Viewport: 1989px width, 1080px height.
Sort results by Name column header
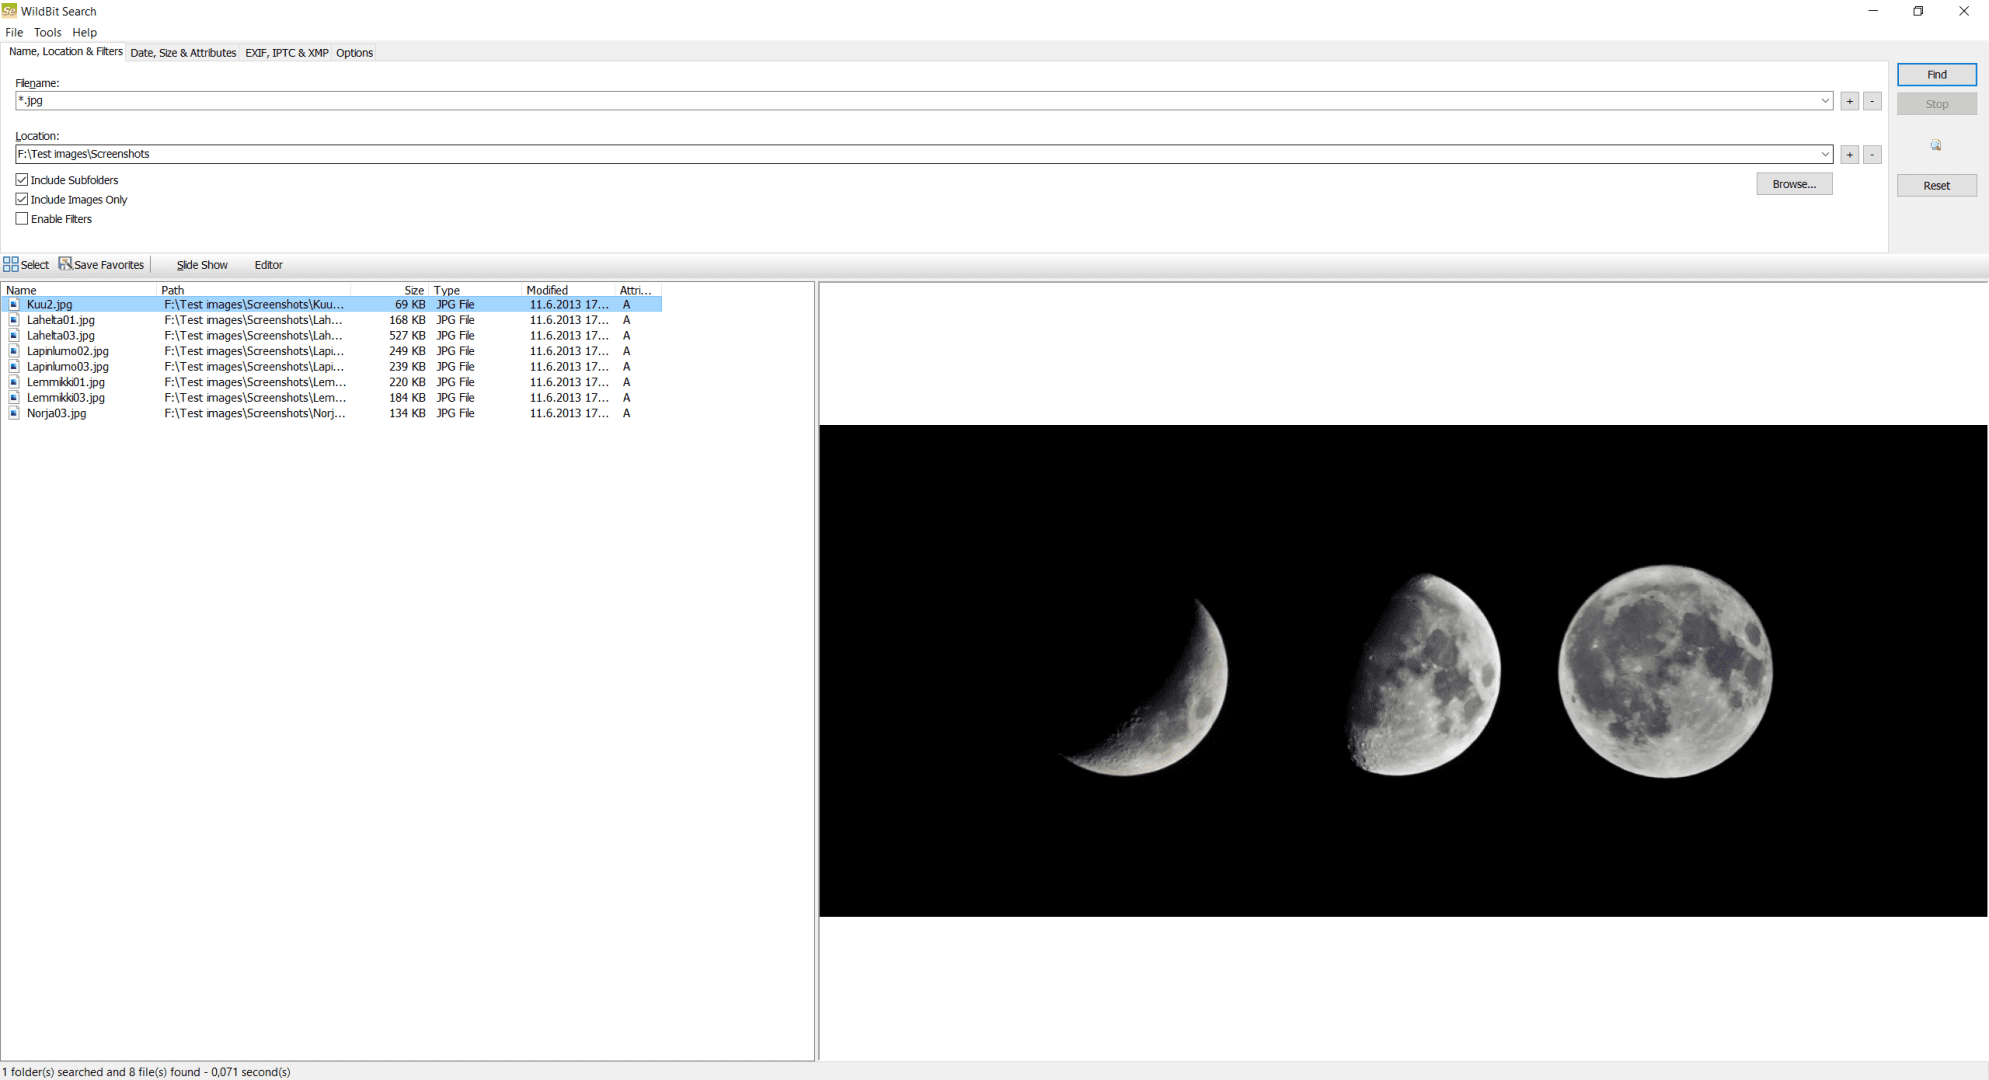(x=79, y=290)
